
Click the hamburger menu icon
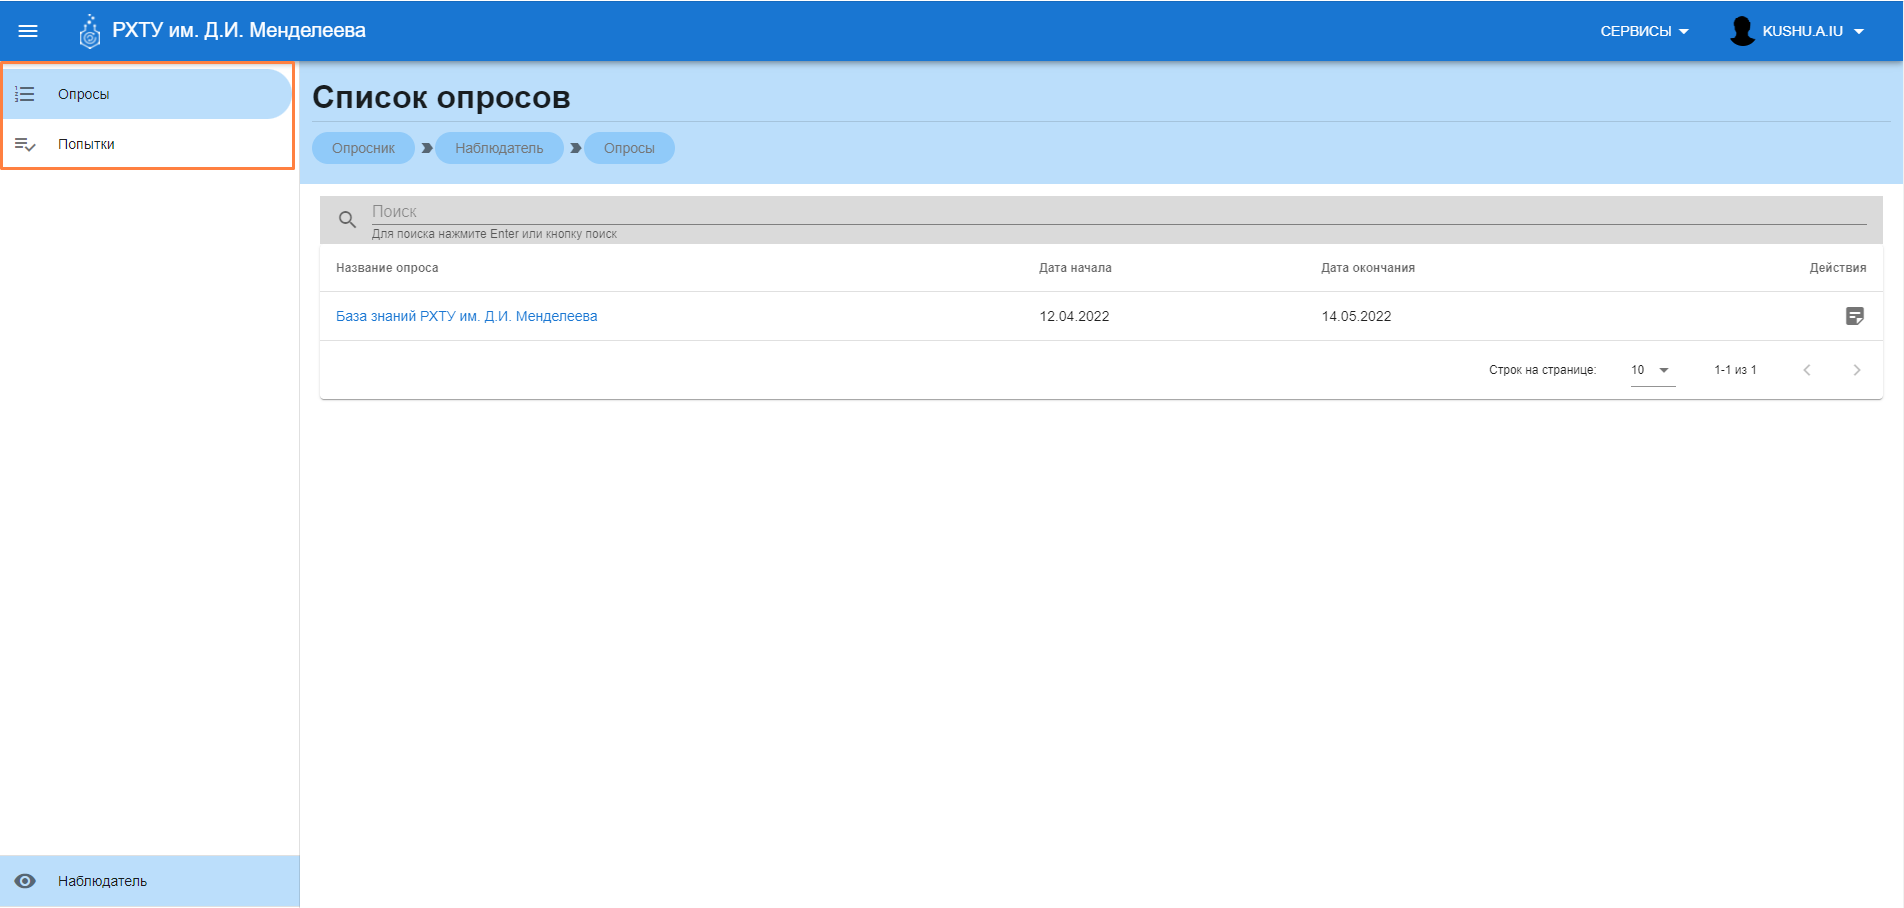(x=28, y=31)
